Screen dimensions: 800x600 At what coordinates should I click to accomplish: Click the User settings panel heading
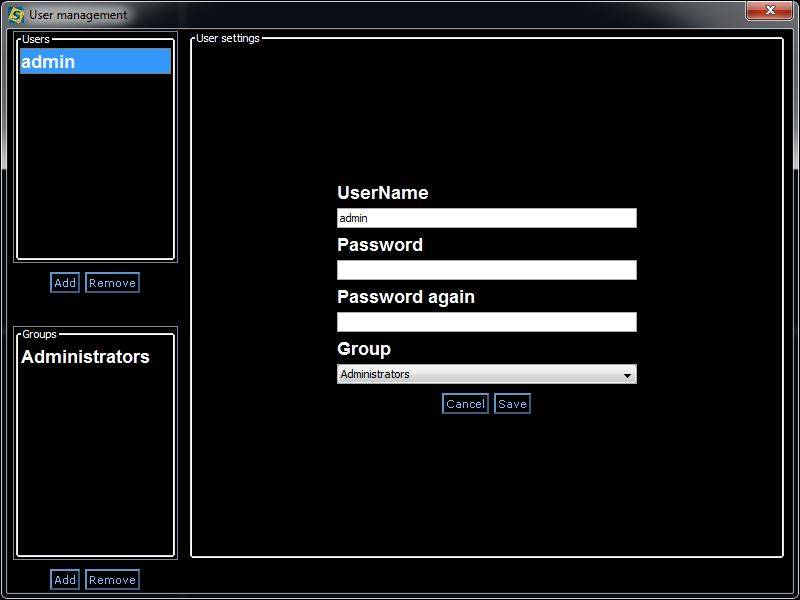228,39
